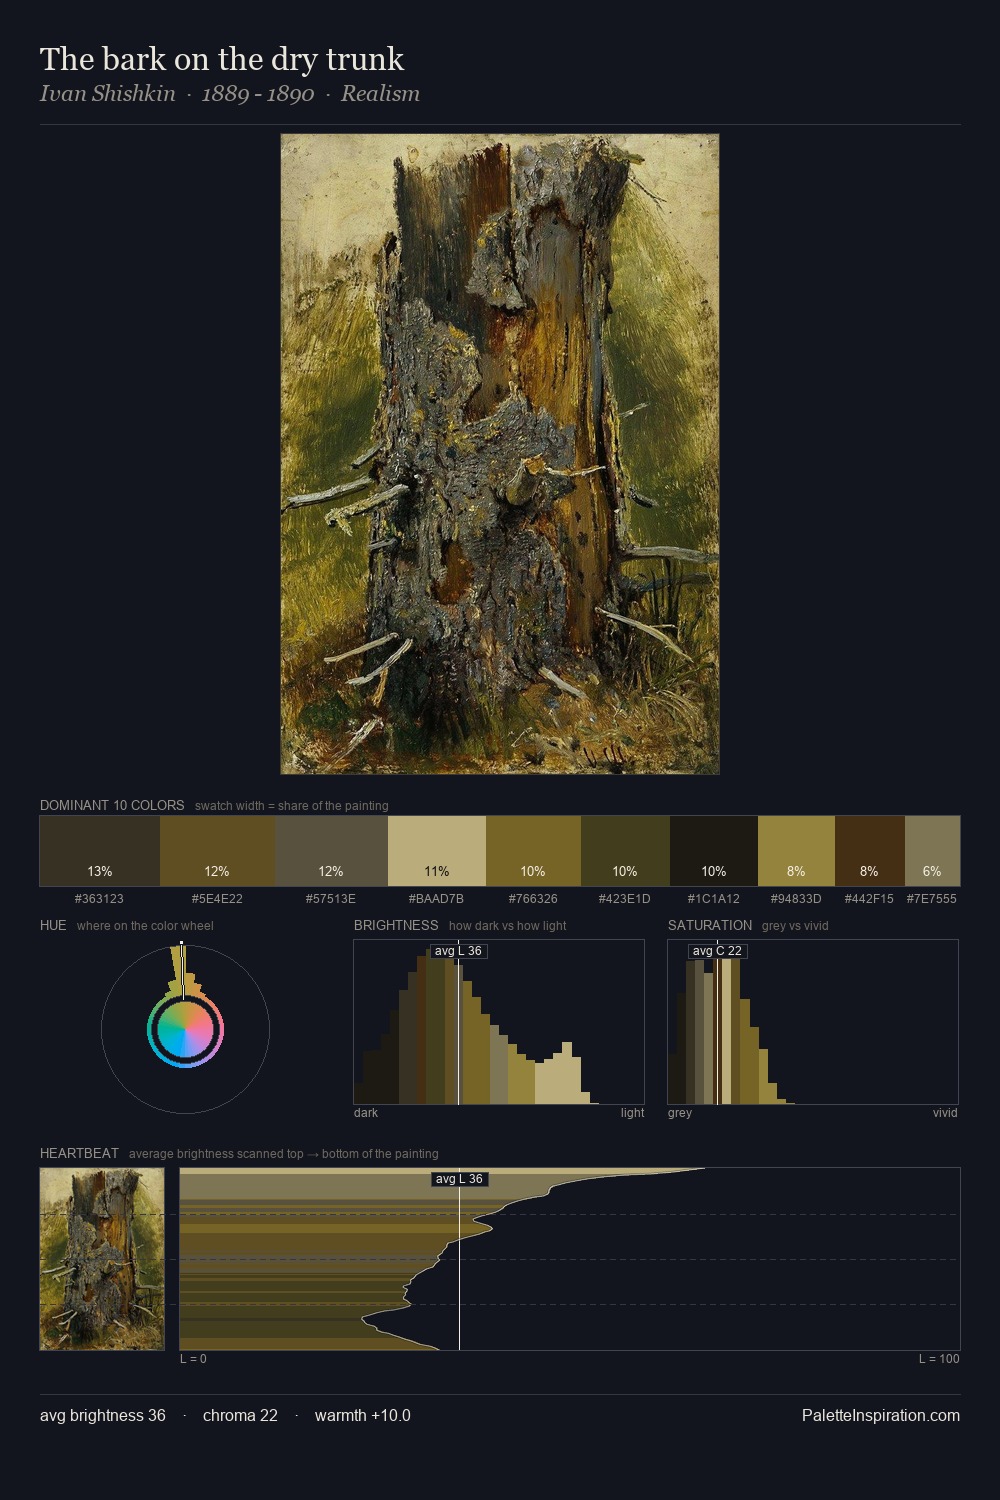Click the 'SATURATION' section heading
Screen dimensions: 1000x1500
[710, 925]
